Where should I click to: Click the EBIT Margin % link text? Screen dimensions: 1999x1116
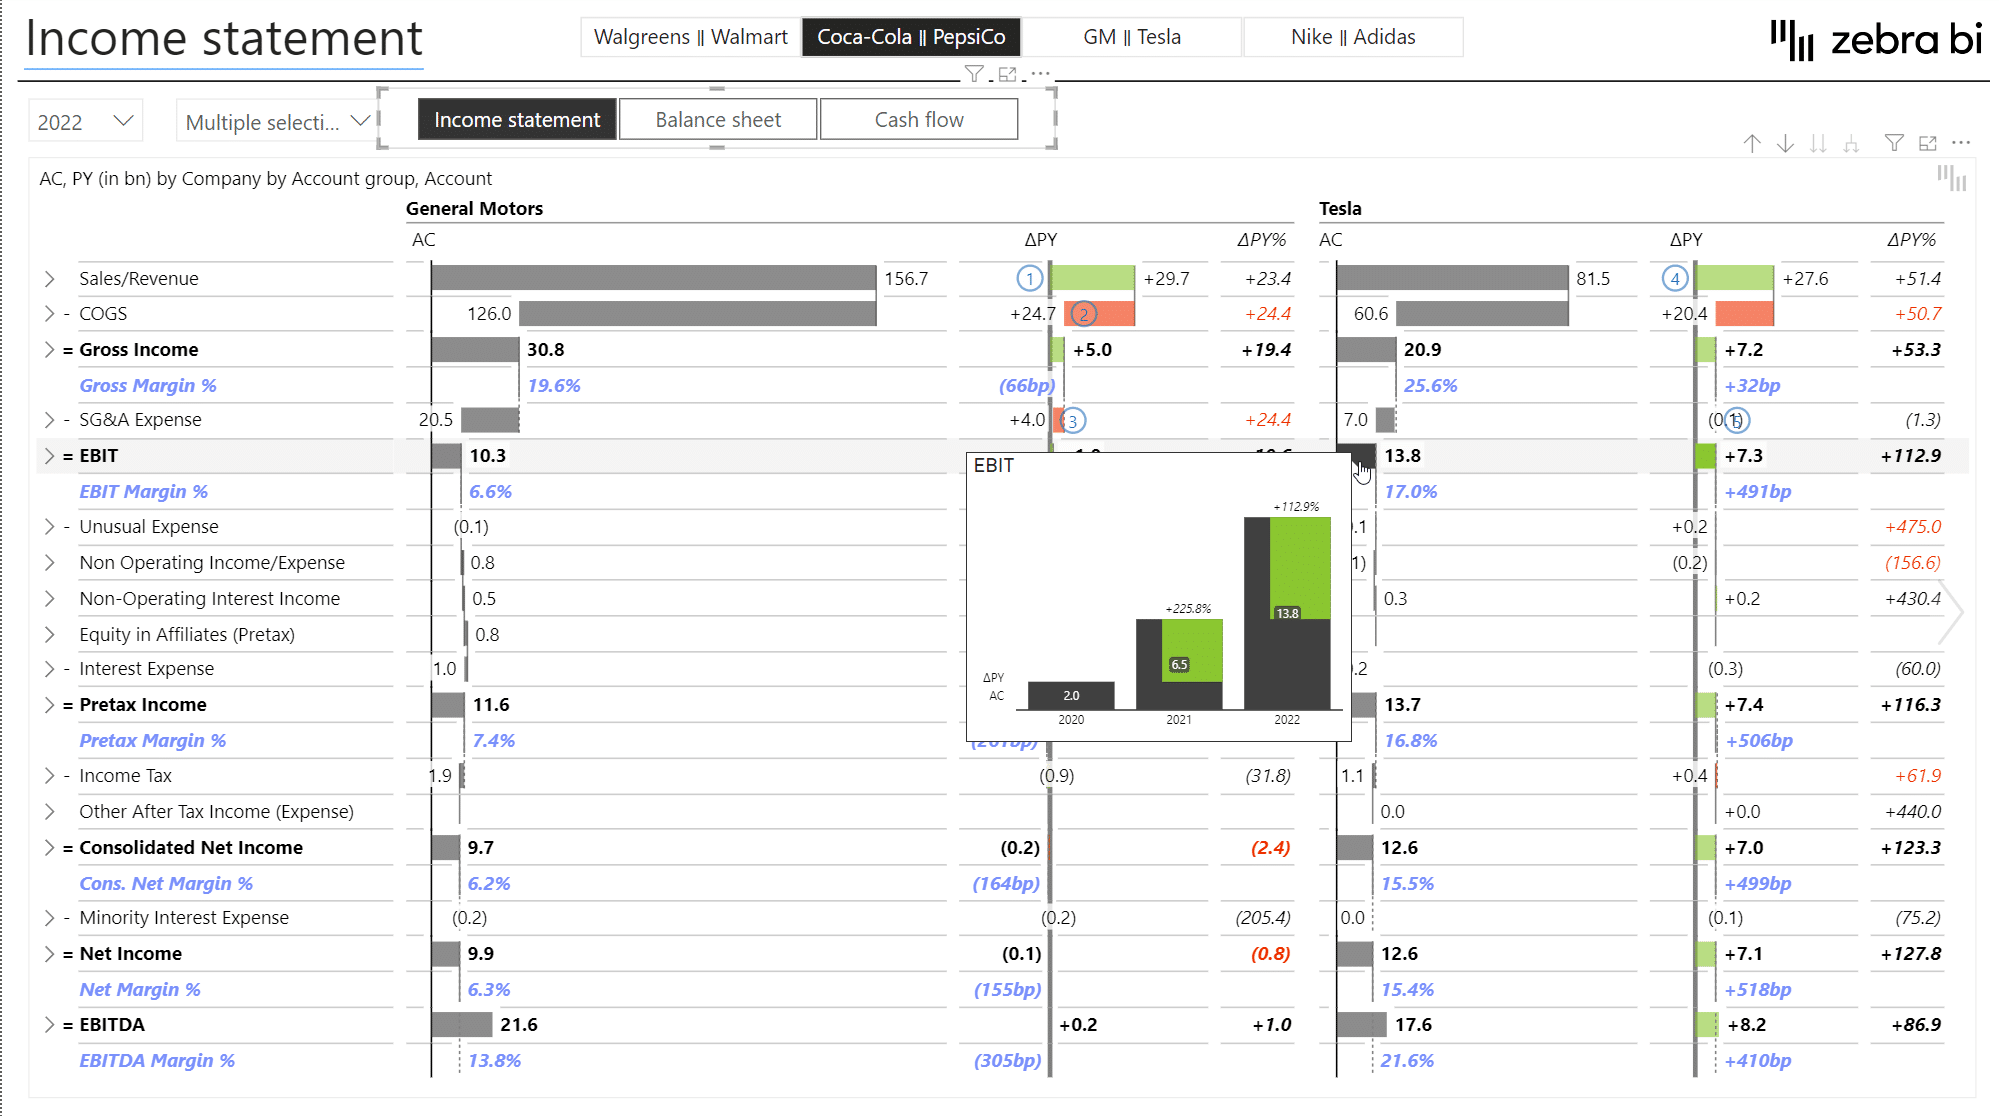click(x=143, y=491)
